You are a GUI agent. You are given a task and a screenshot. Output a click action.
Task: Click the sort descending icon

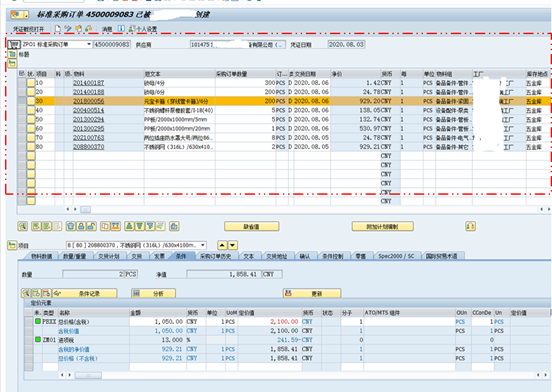[139, 226]
